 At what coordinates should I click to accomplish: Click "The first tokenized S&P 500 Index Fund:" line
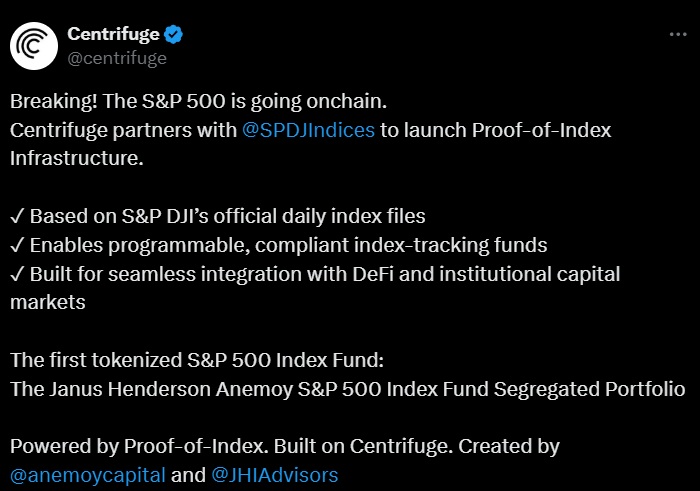pyautogui.click(x=197, y=360)
